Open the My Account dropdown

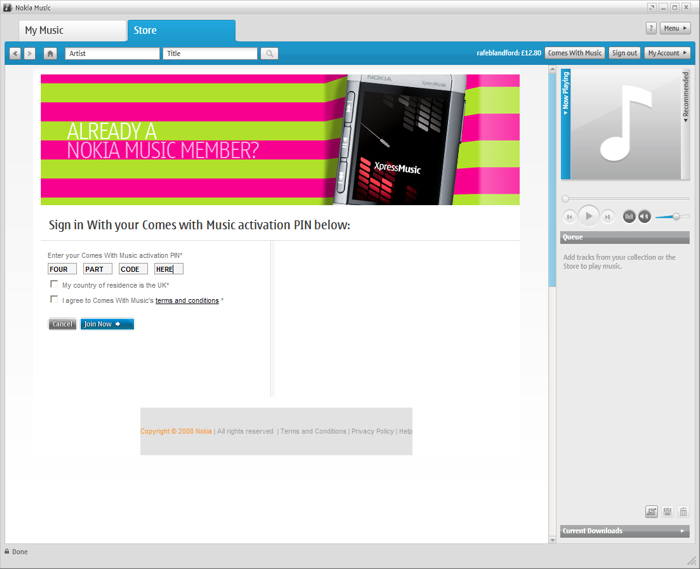click(667, 53)
